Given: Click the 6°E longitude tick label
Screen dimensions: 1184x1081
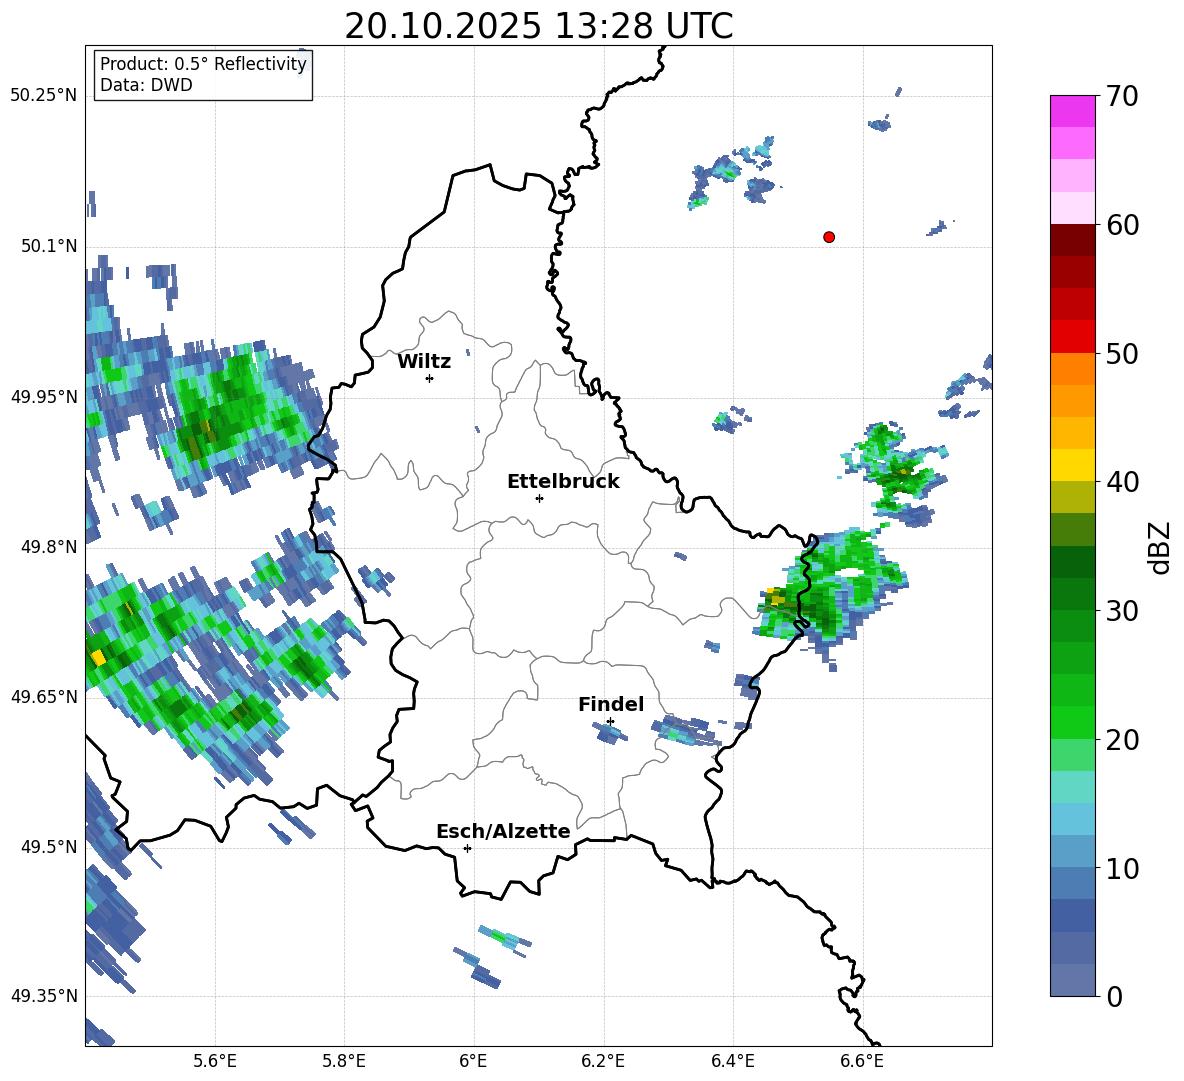Looking at the screenshot, I should click(473, 1061).
